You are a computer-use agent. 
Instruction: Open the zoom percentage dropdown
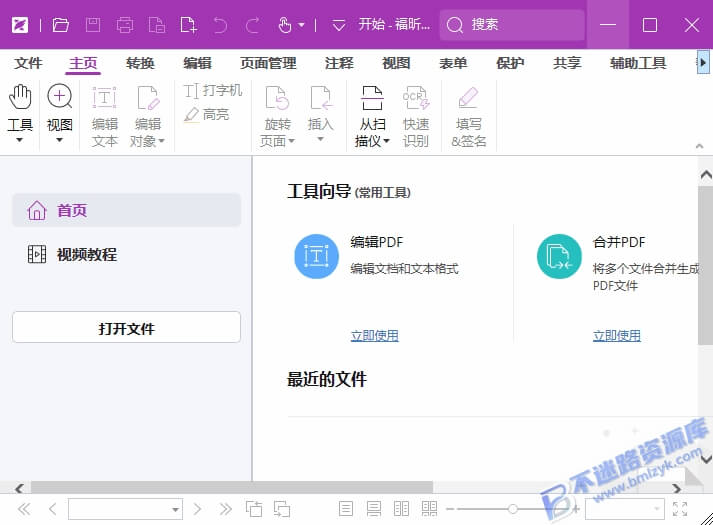pyautogui.click(x=657, y=509)
